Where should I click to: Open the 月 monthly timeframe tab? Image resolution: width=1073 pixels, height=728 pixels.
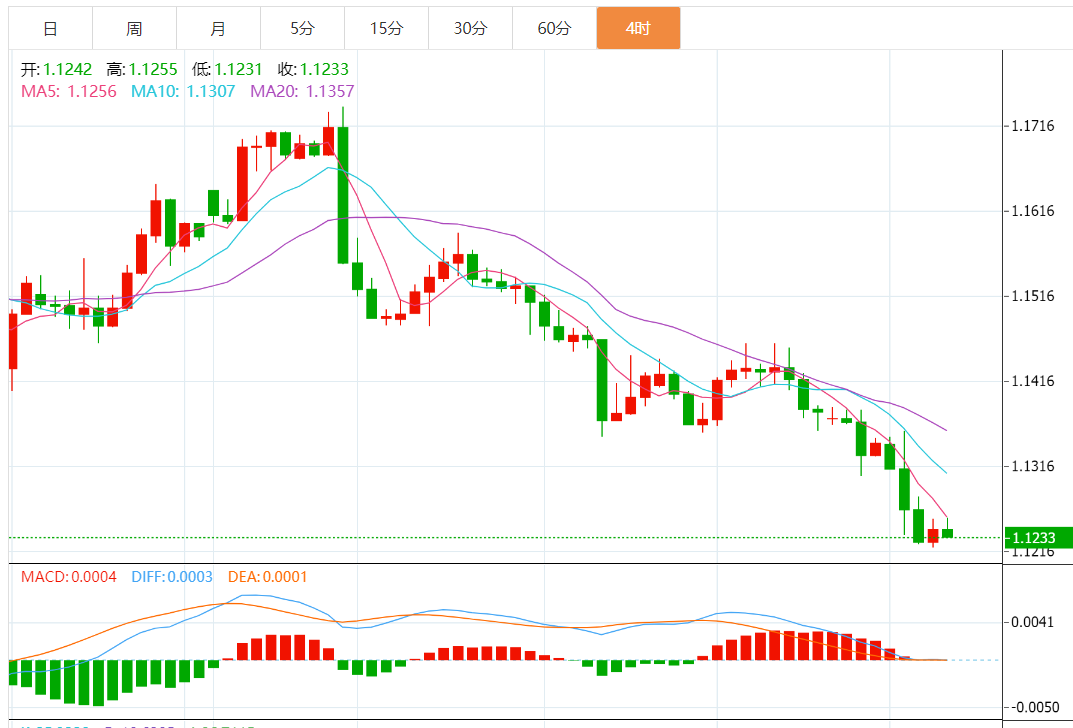click(218, 28)
